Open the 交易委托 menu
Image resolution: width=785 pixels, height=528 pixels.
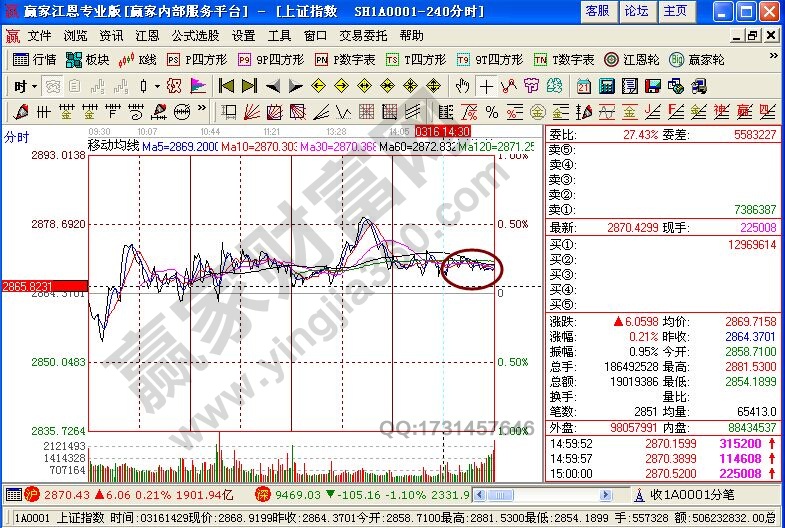click(x=362, y=35)
